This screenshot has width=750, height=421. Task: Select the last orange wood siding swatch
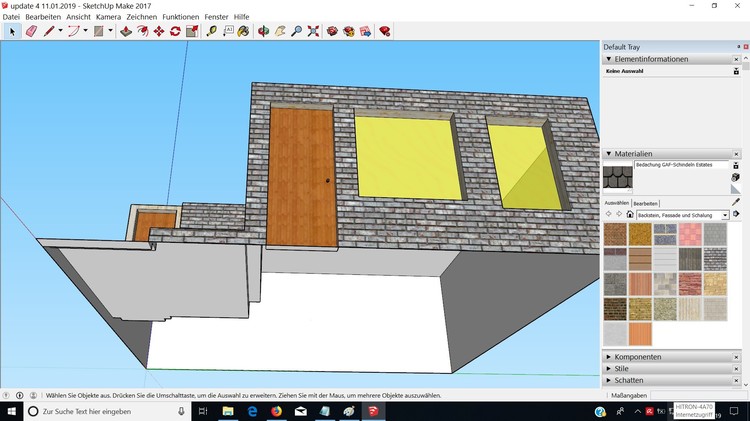coord(640,334)
